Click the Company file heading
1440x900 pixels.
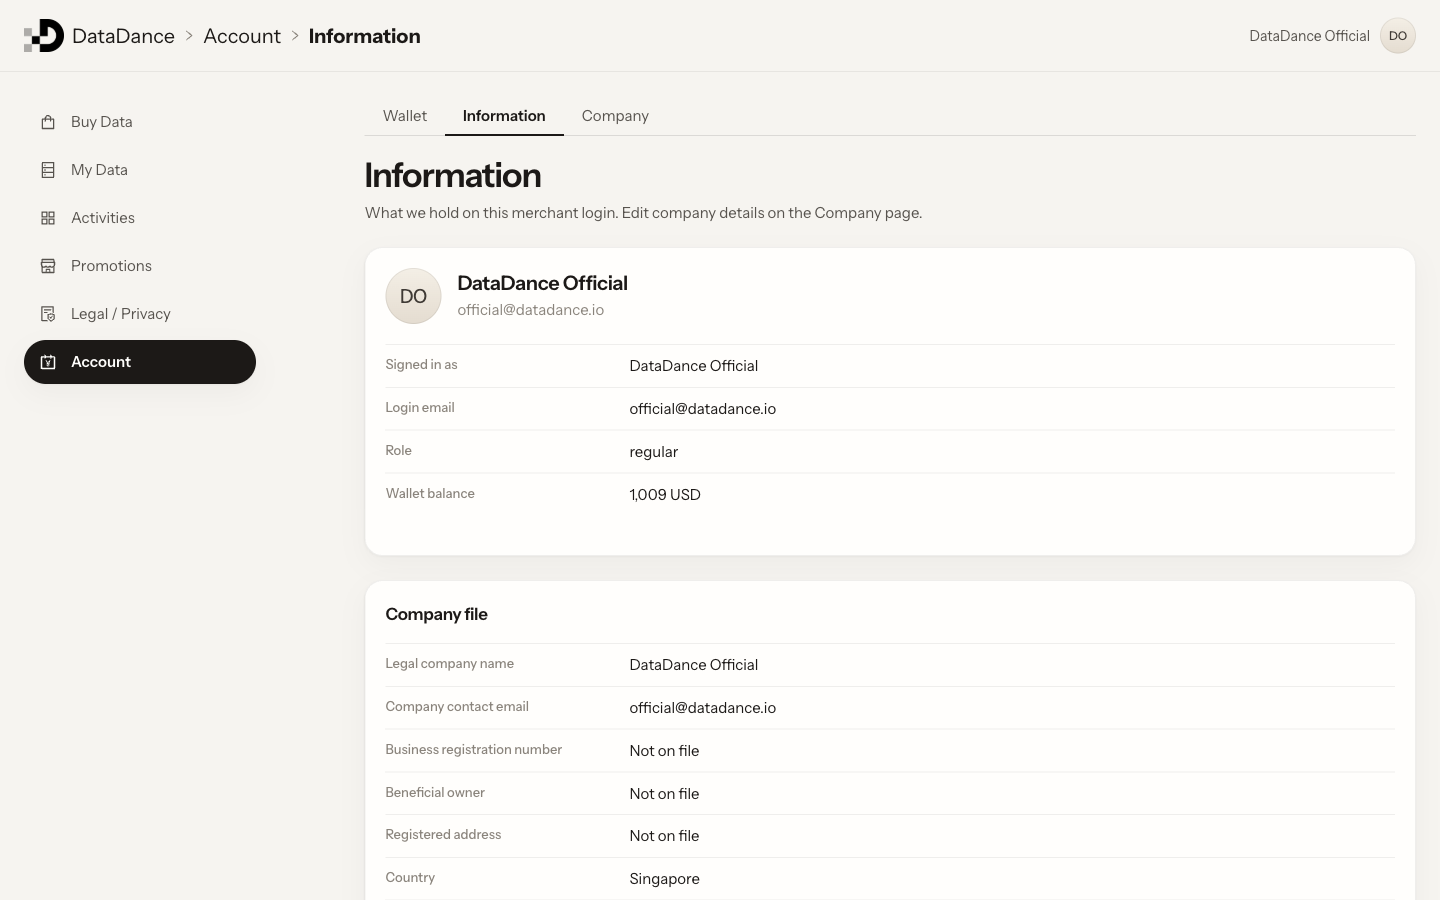(x=436, y=614)
